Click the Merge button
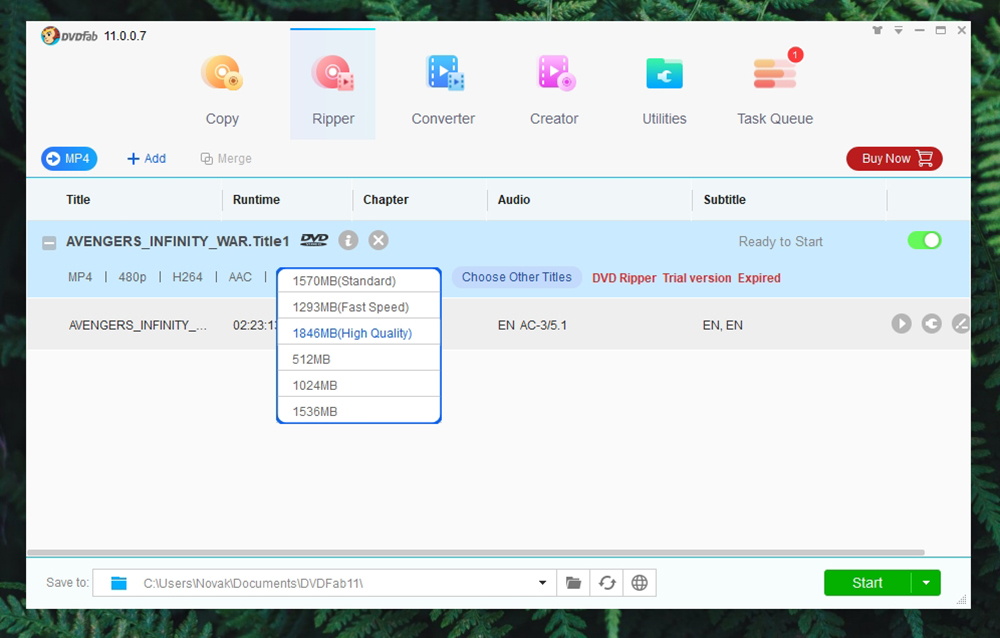Image resolution: width=1000 pixels, height=638 pixels. [x=226, y=159]
